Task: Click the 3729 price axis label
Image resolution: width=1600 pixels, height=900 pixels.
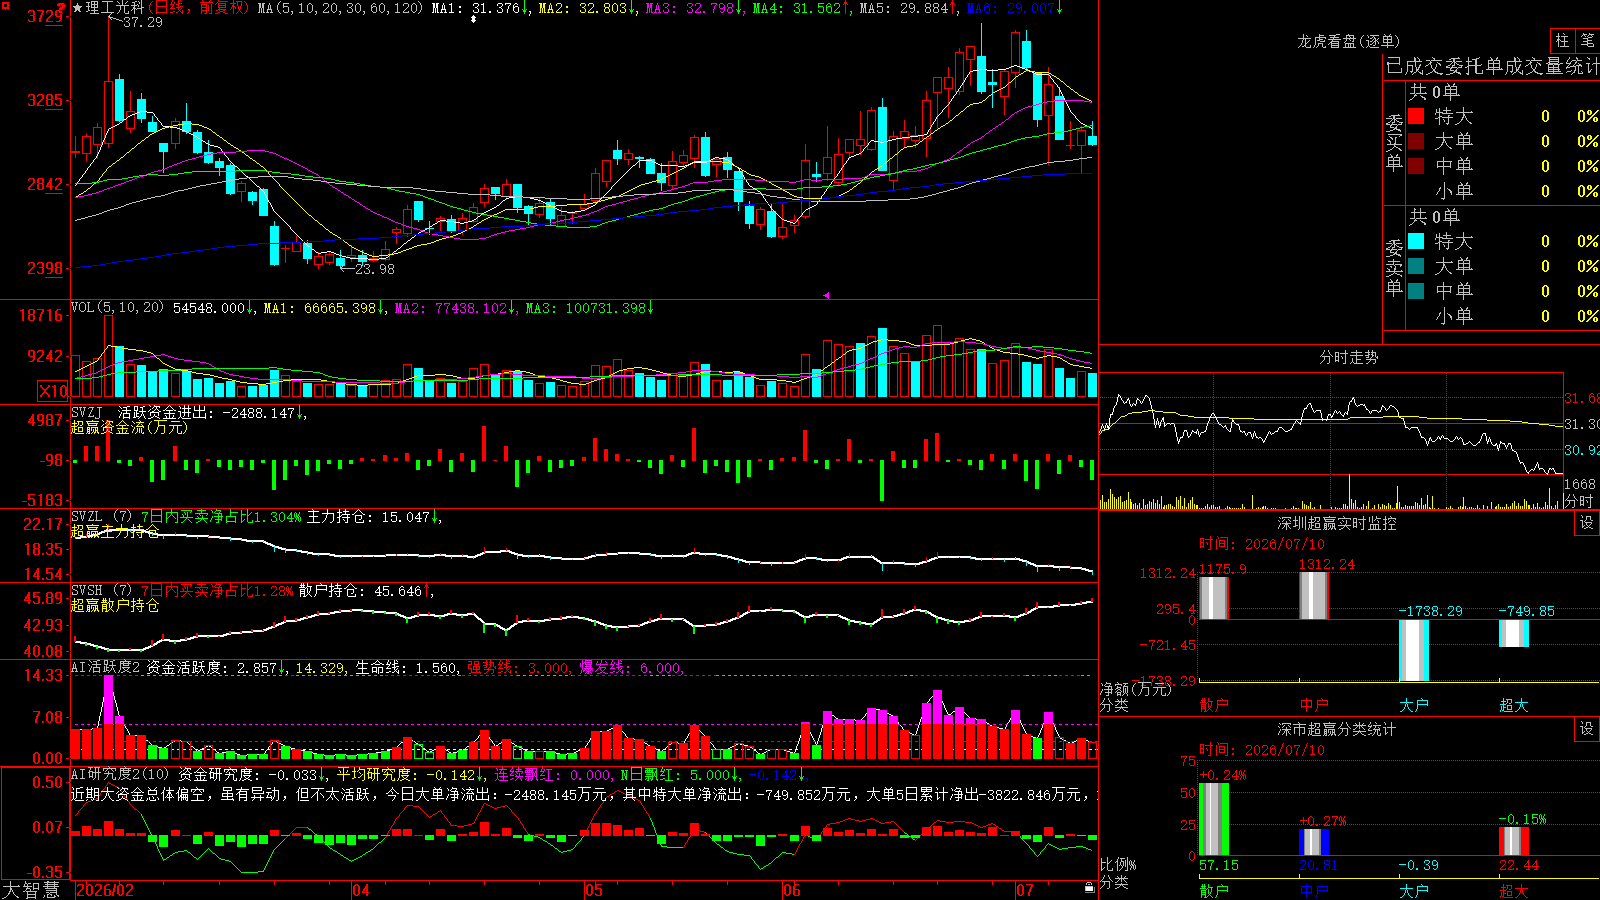Action: click(x=45, y=17)
